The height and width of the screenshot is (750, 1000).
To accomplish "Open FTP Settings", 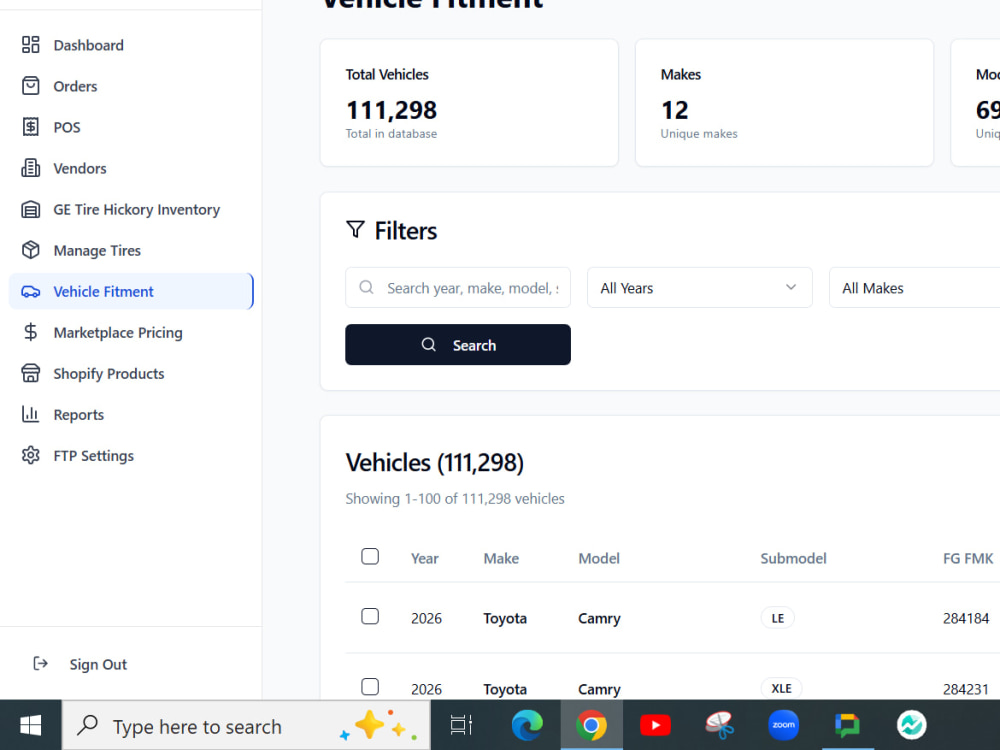I will (94, 455).
